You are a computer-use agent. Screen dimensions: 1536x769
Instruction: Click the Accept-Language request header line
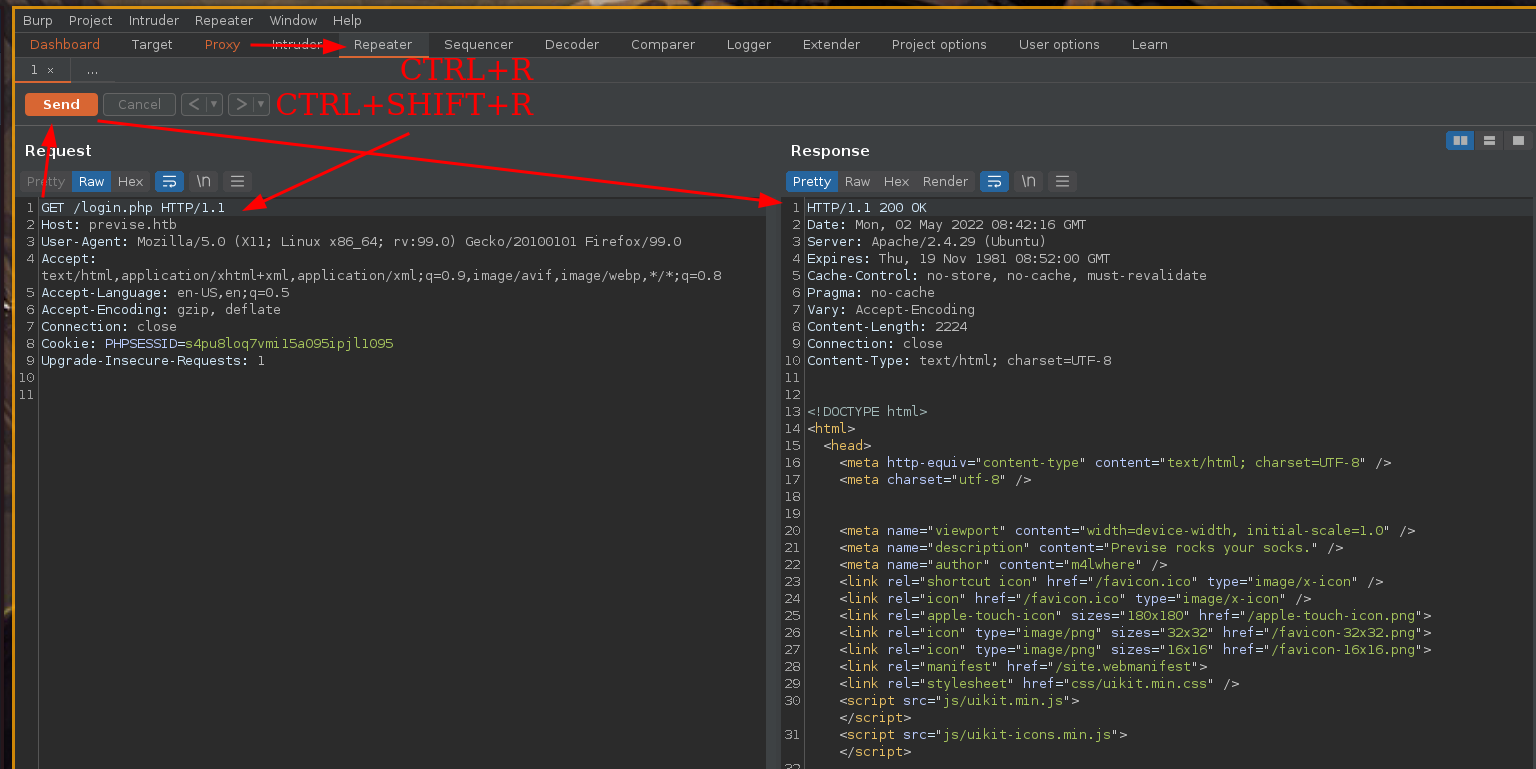pos(165,293)
